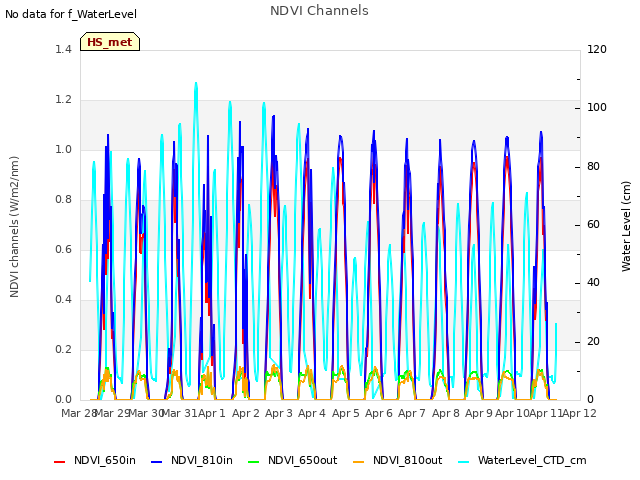This screenshot has width=640, height=480.
Task: Click the Apr 5 x-axis tick label
Action: coord(346,413)
